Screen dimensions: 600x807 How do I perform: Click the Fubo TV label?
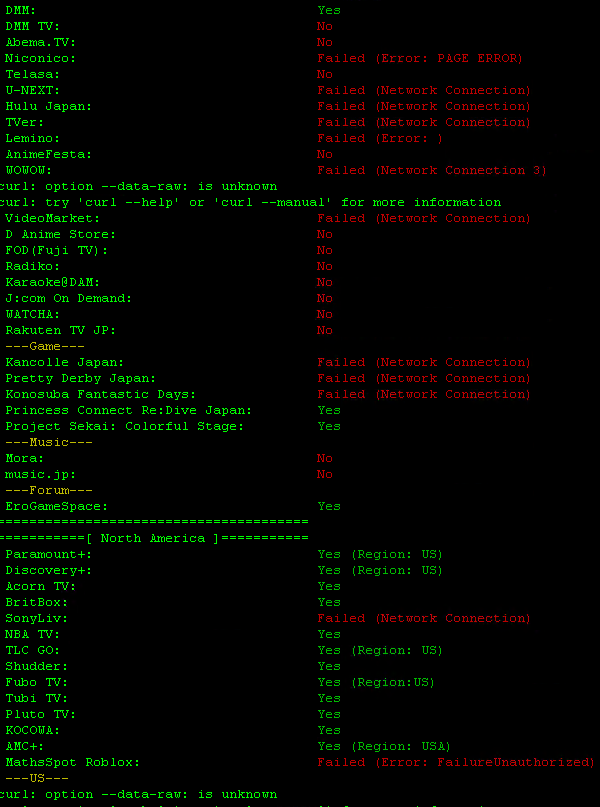[x=37, y=682]
